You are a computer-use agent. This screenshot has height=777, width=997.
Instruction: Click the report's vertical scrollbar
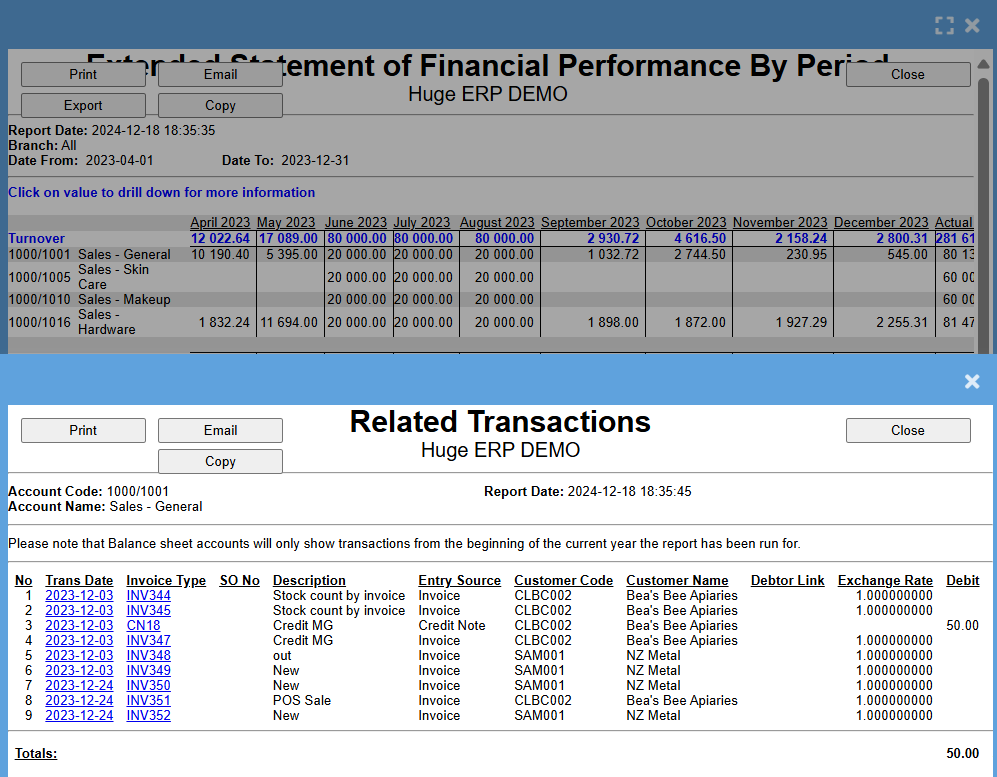(x=983, y=200)
